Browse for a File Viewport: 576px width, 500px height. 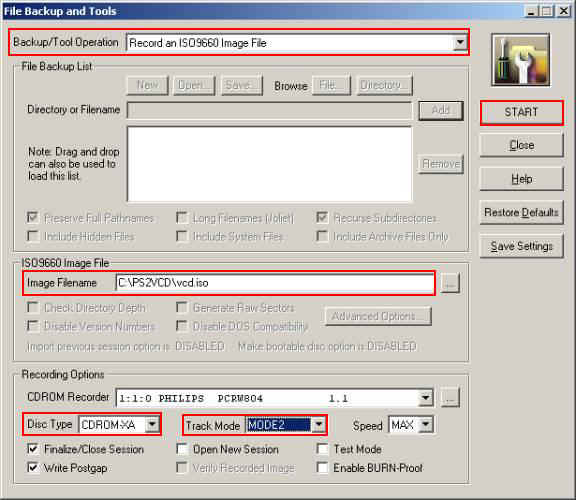coord(331,85)
